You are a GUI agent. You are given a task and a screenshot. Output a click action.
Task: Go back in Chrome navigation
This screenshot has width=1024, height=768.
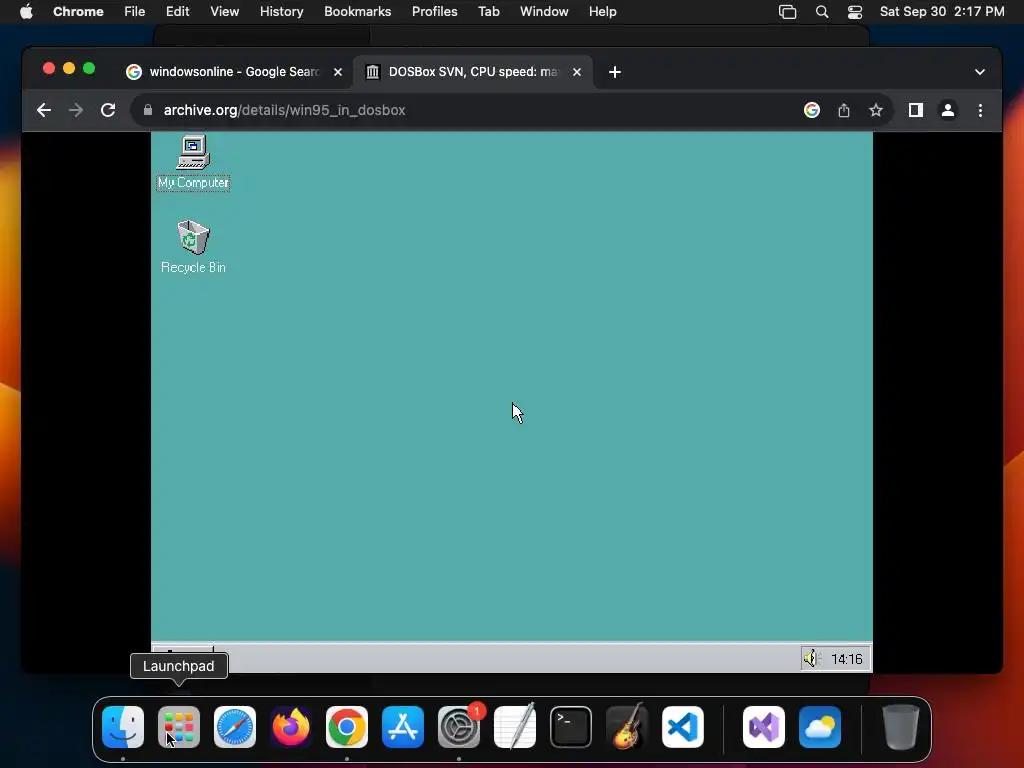point(44,110)
